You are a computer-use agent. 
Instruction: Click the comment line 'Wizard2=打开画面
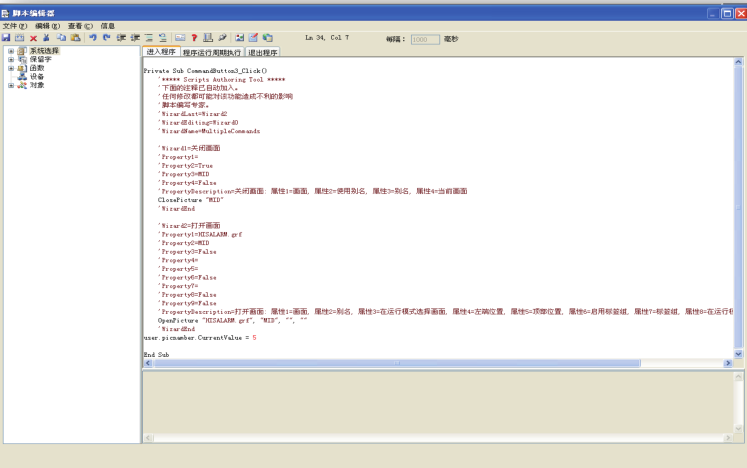click(189, 226)
